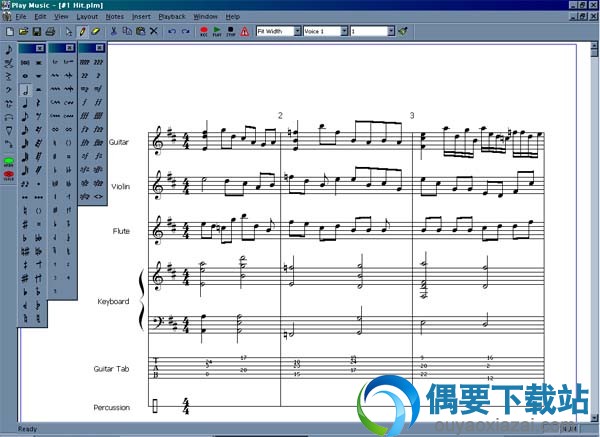Viewport: 600px width, 437px height.
Task: Select the mf dynamic in the dynamics palette
Action: (x=98, y=89)
